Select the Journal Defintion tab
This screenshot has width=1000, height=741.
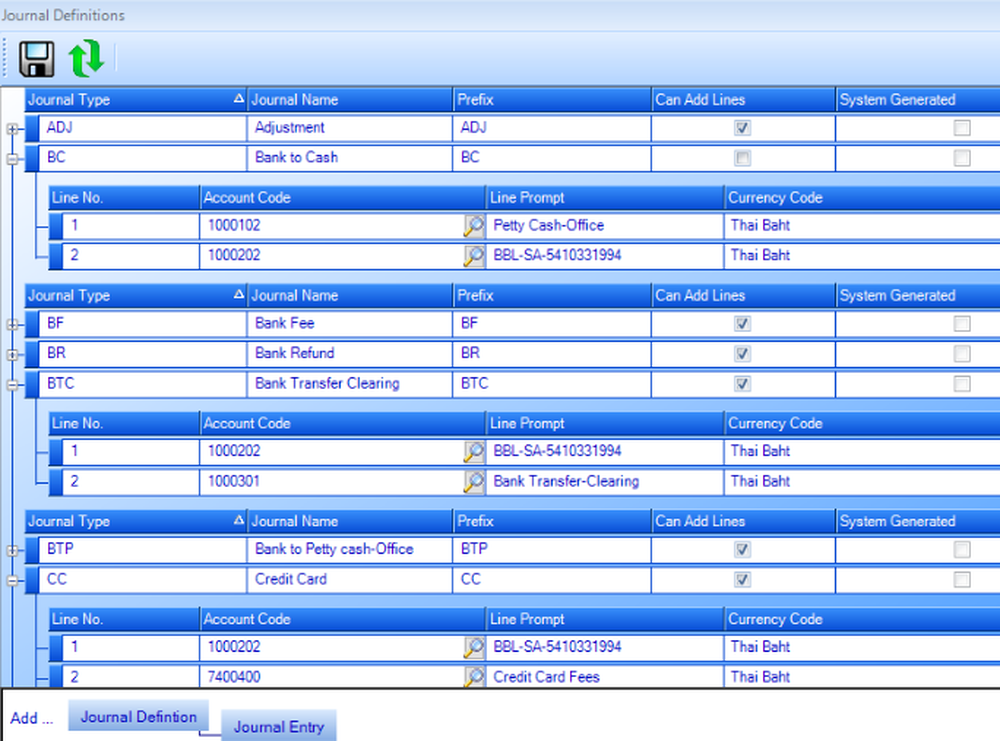pos(137,716)
